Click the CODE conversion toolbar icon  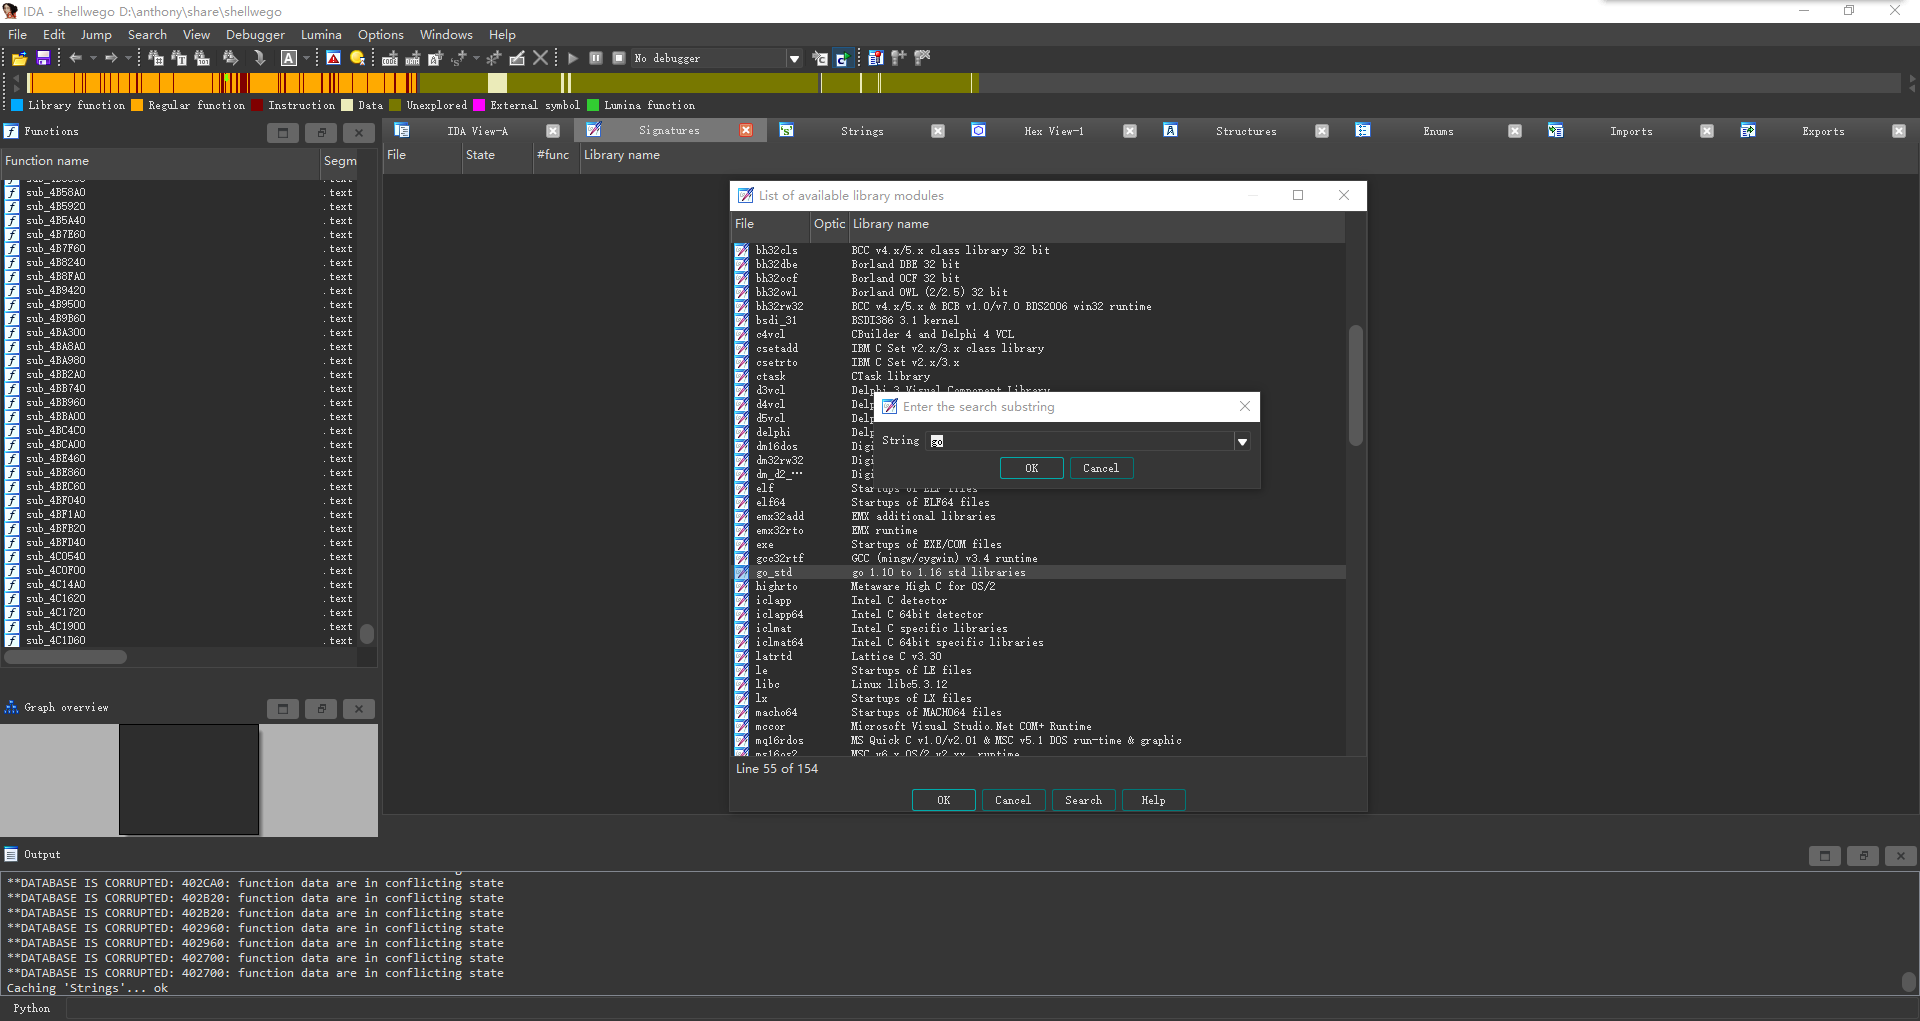coord(390,58)
